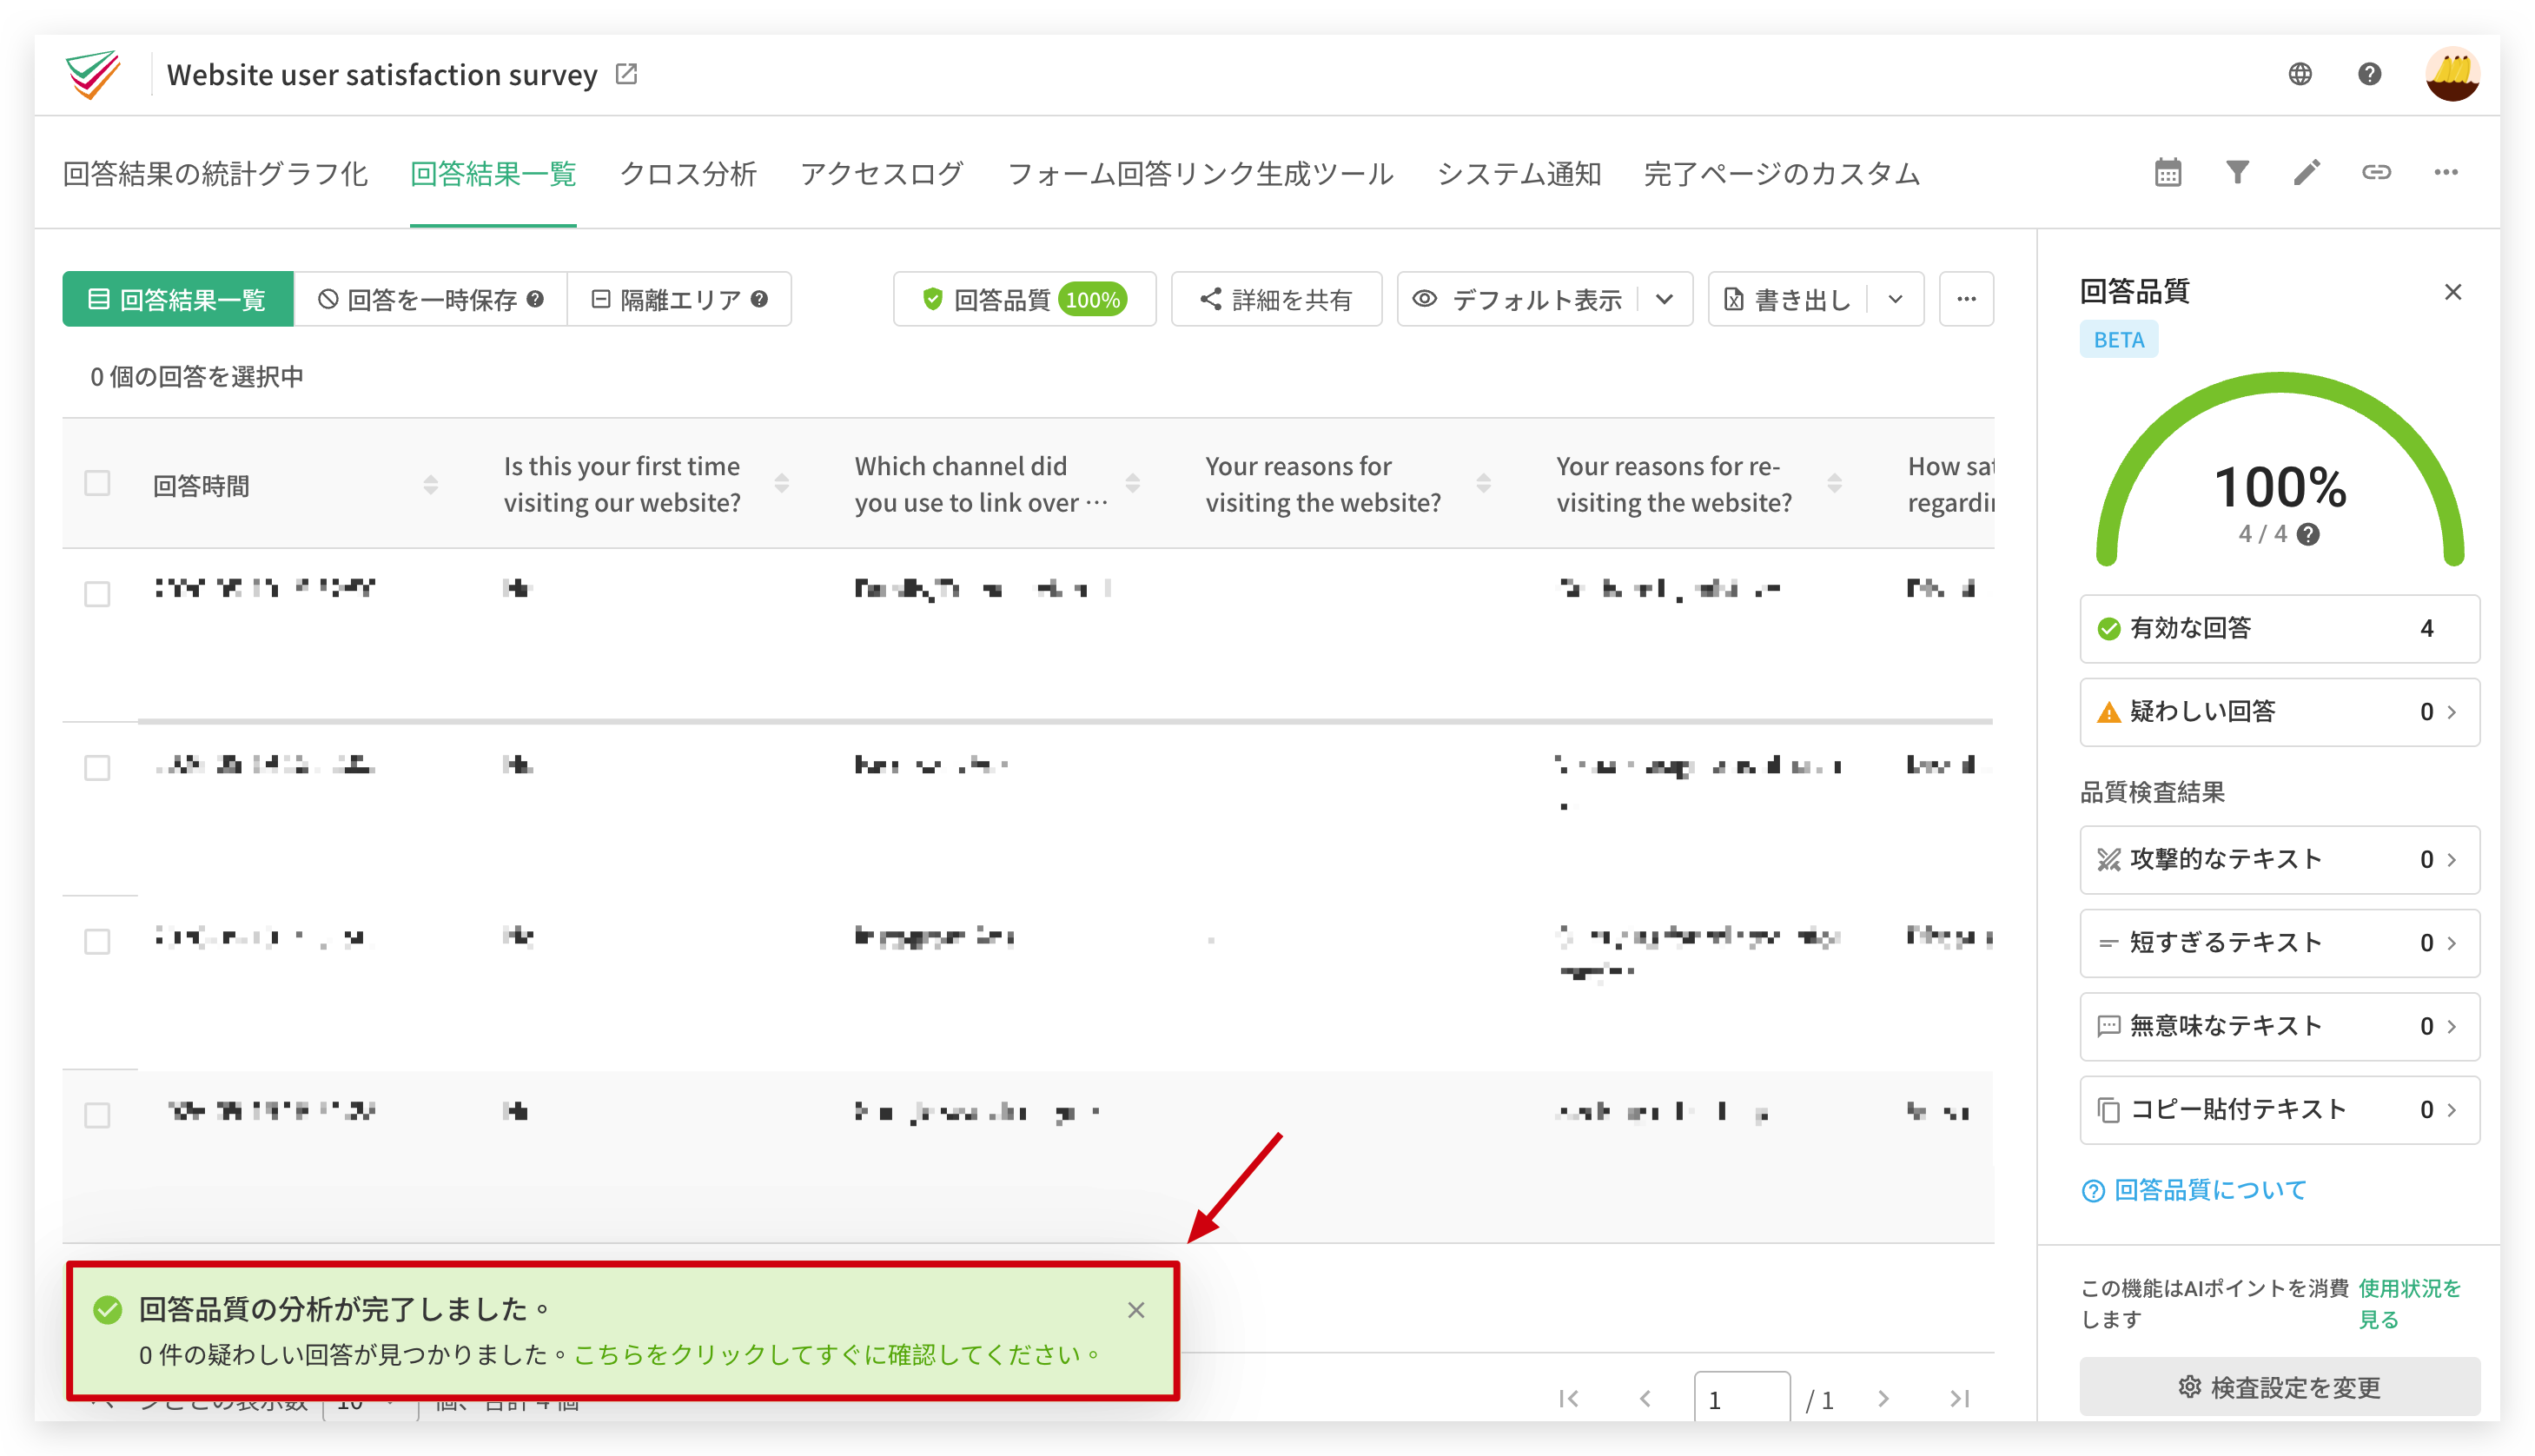Switch to 回答結果の統計グラフ化 tab
Viewport: 2535px width, 1456px height.
coord(215,174)
